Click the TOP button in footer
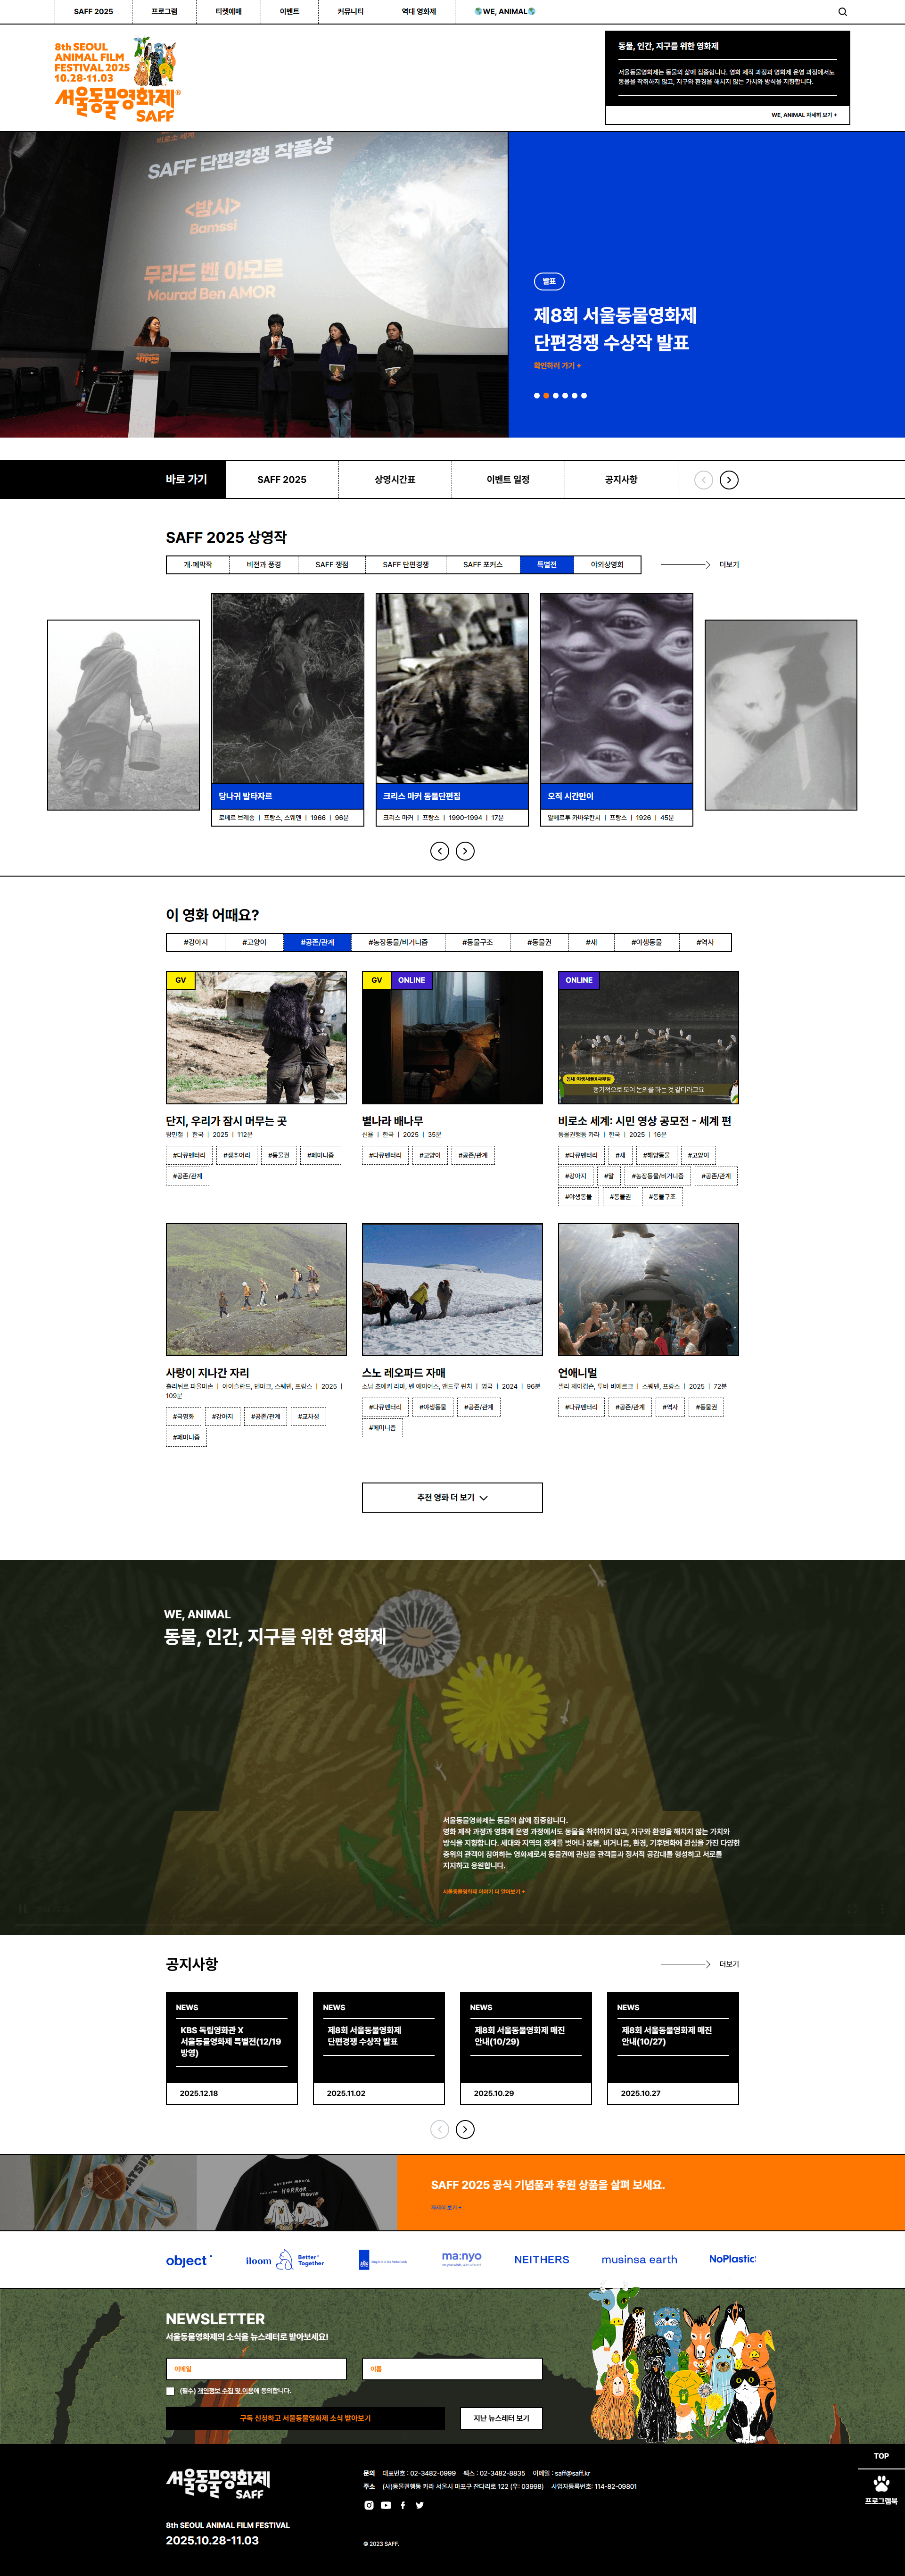Image resolution: width=905 pixels, height=2576 pixels. click(x=881, y=2456)
